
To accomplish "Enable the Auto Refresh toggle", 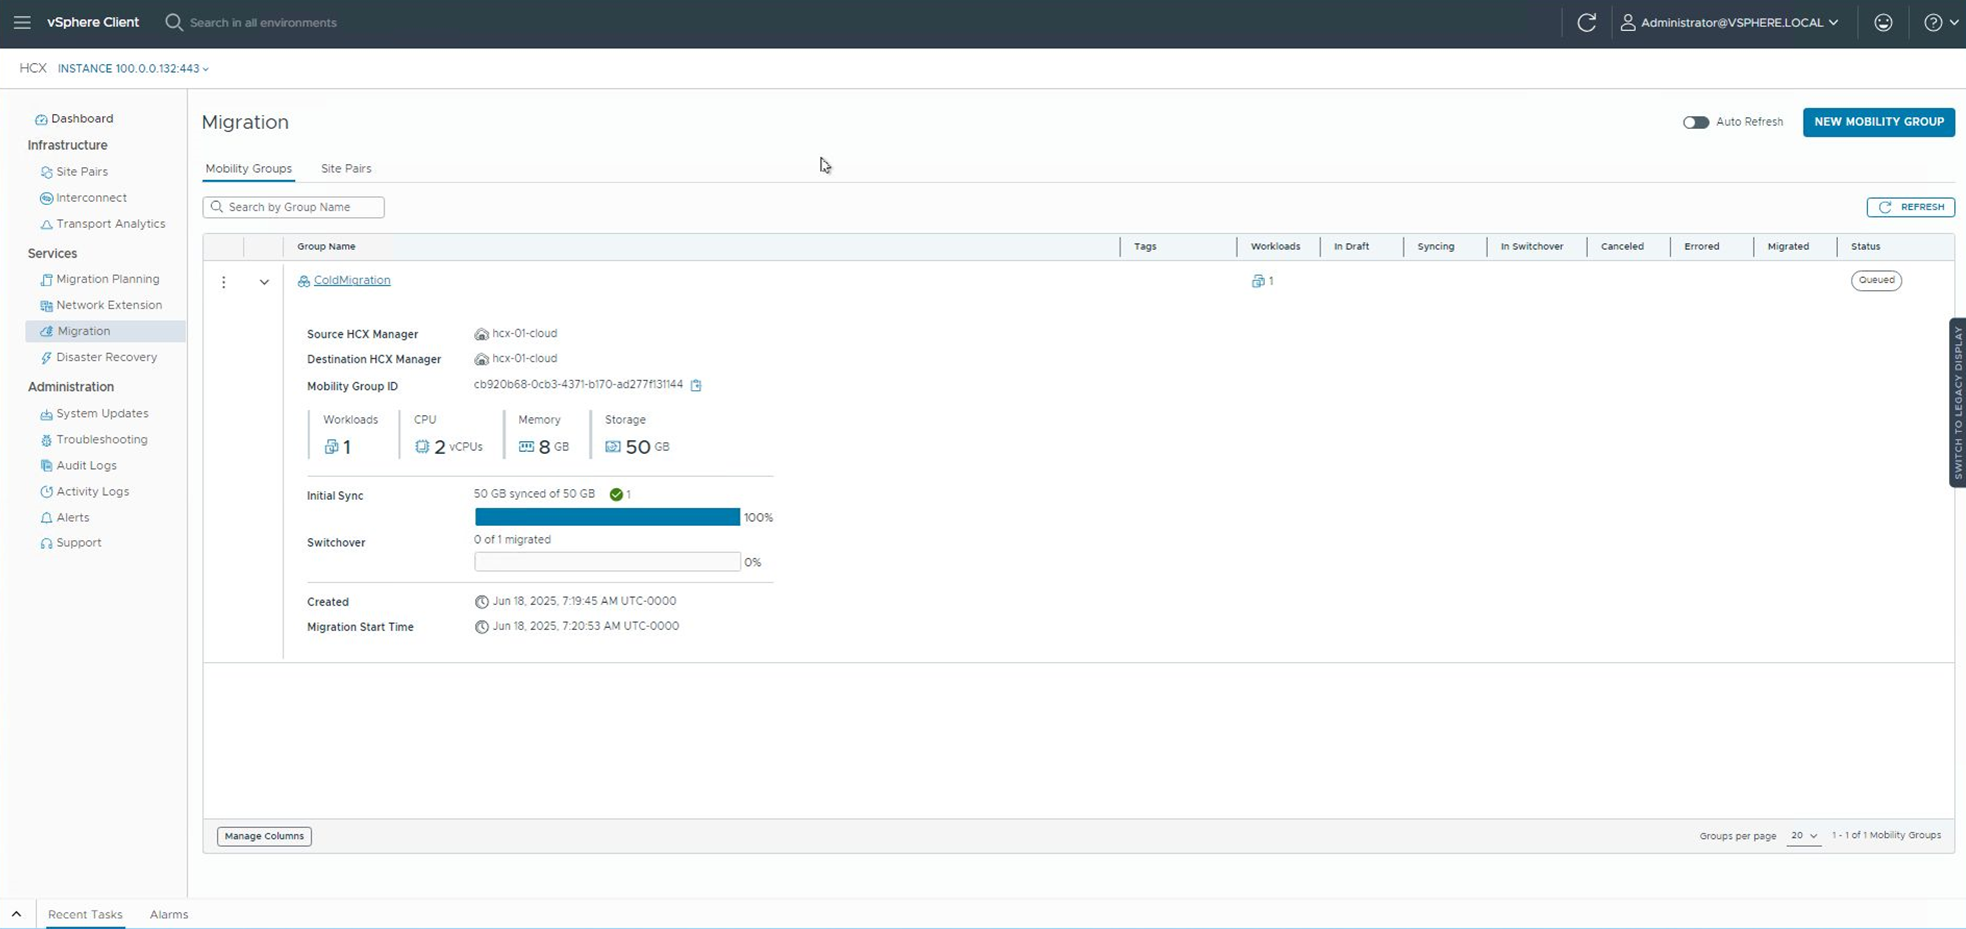I will [x=1695, y=122].
